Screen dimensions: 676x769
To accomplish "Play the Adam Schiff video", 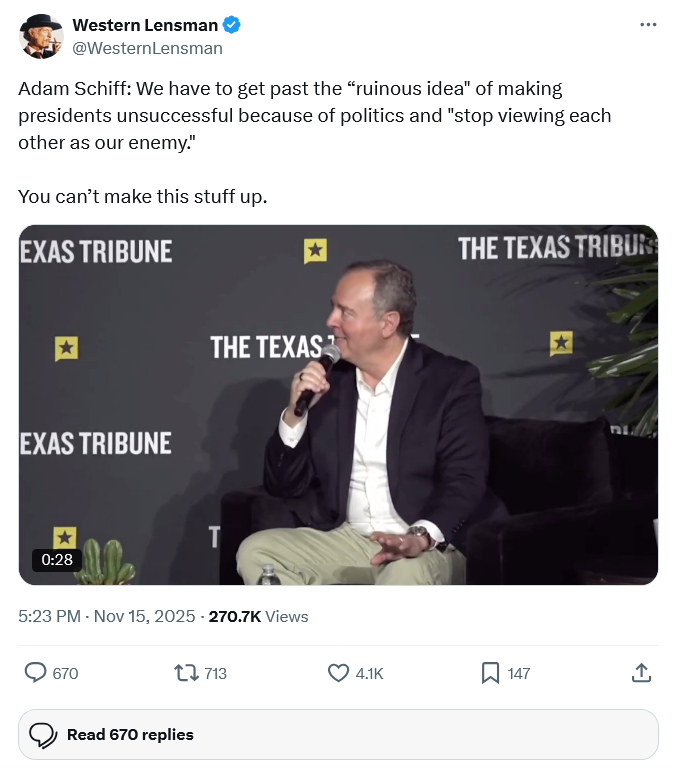I will tap(338, 404).
